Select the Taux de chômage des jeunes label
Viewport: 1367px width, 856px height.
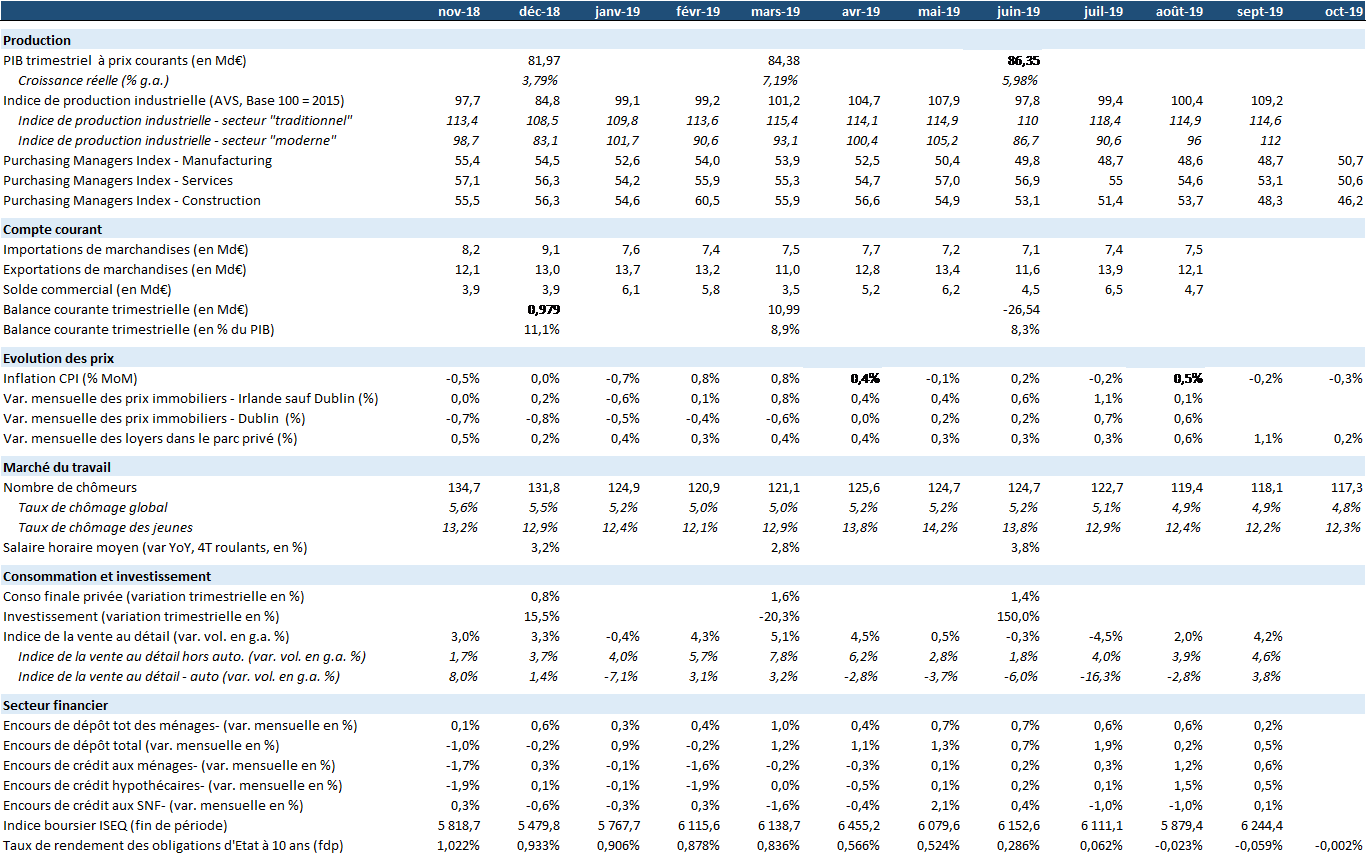(x=106, y=527)
